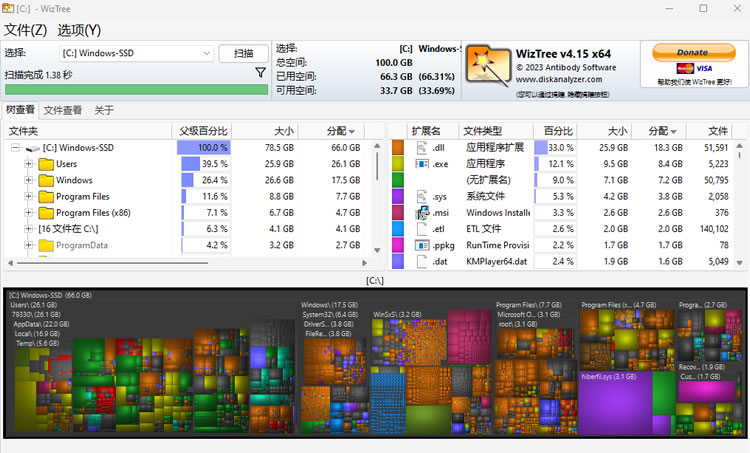Screen dimensions: 750x453
Task: Click the orange .dll color swatch
Action: tap(398, 148)
